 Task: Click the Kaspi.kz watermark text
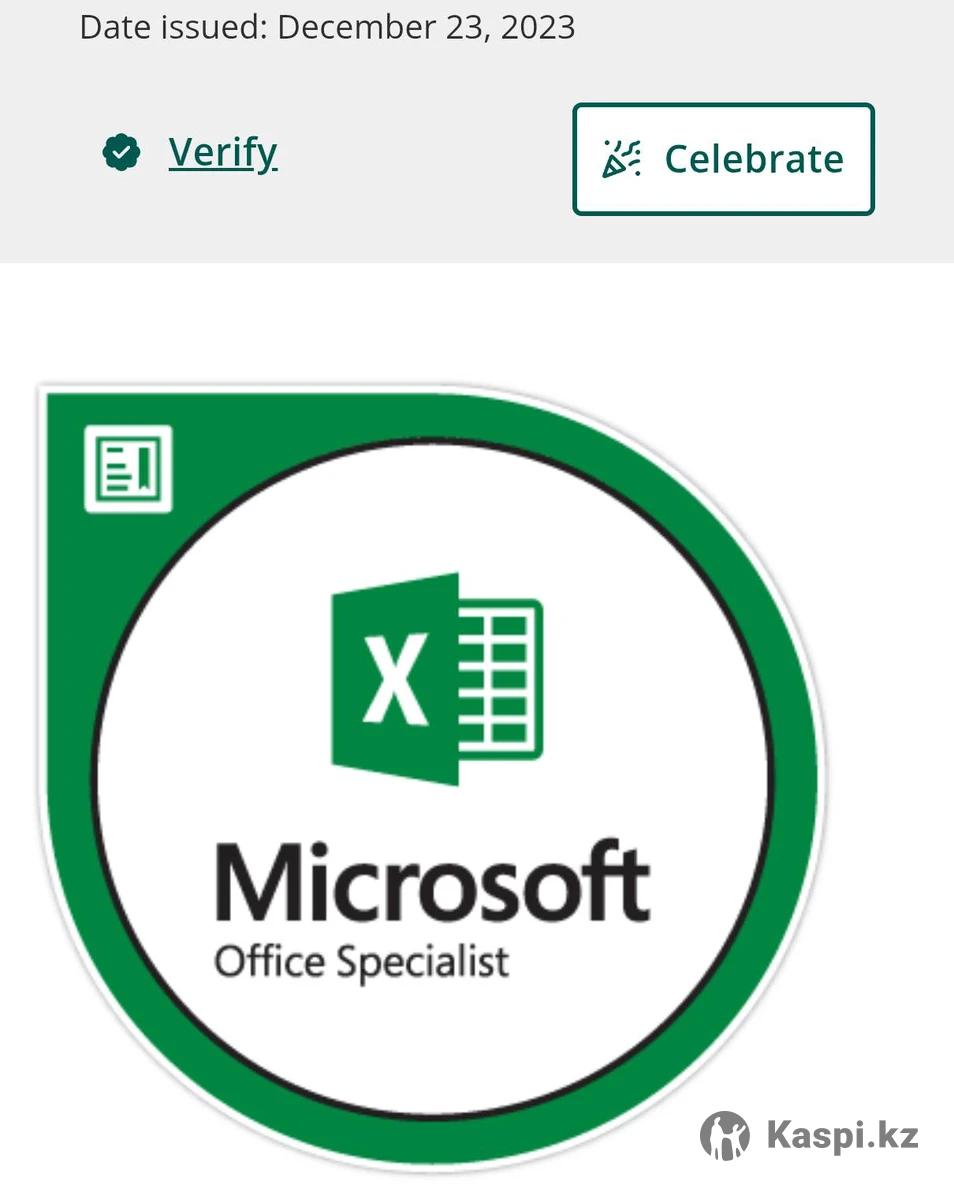tap(843, 1136)
